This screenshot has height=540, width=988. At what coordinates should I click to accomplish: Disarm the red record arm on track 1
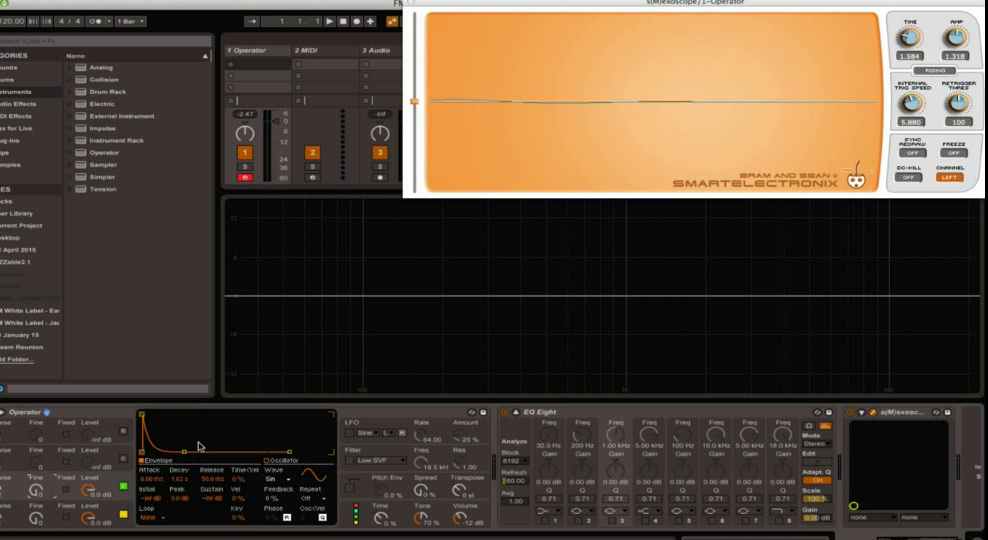[x=244, y=178]
